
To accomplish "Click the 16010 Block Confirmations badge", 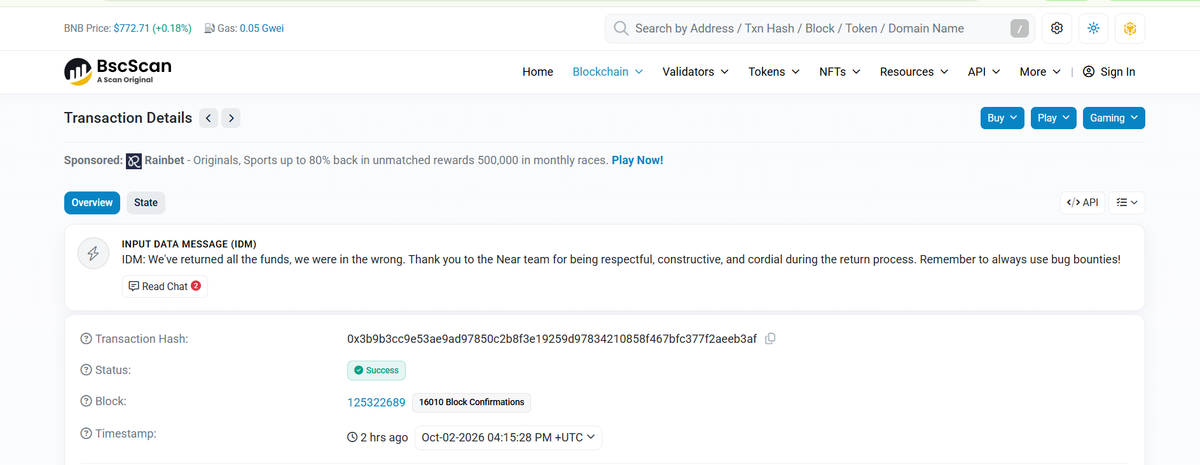I will click(x=471, y=402).
